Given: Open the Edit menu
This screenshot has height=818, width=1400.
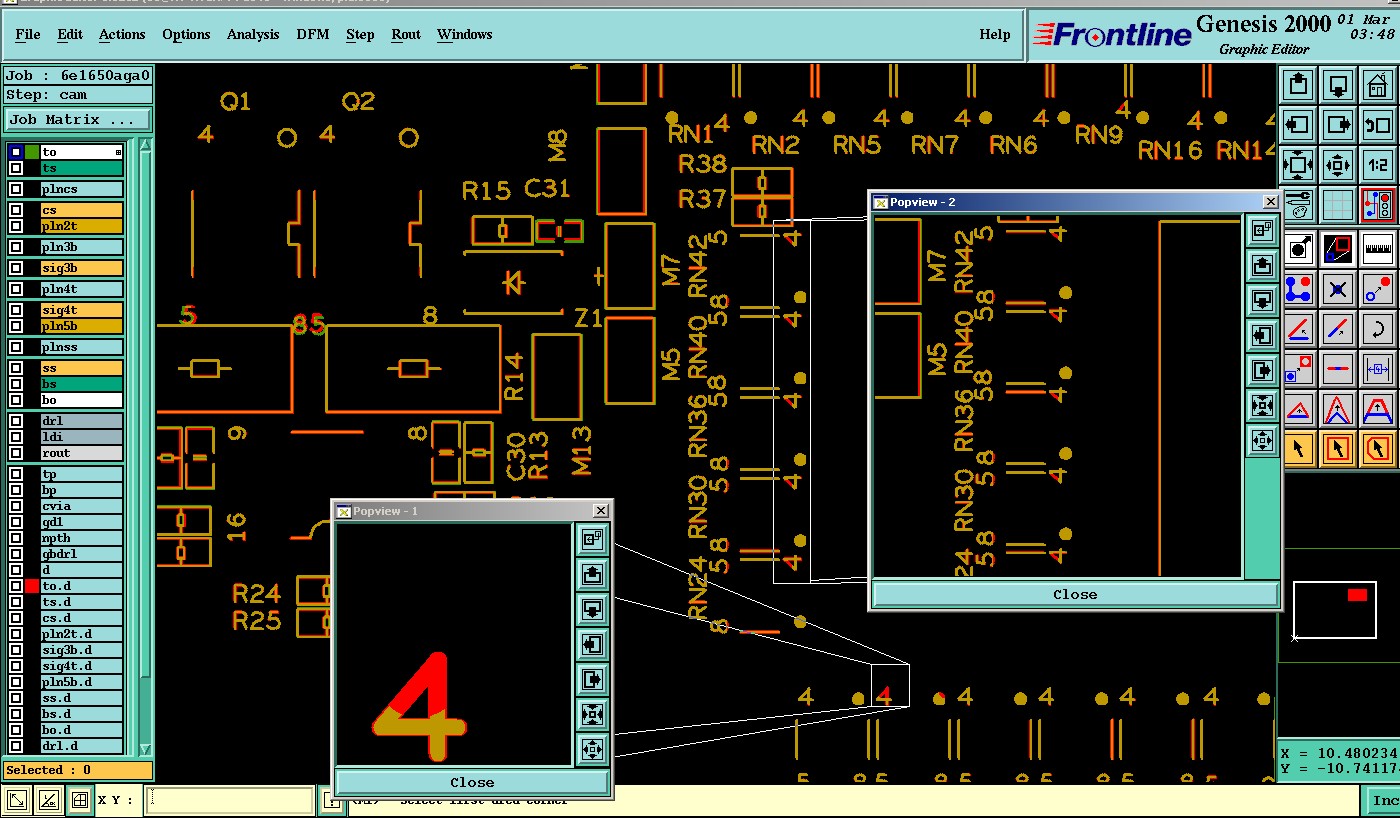Looking at the screenshot, I should [70, 34].
